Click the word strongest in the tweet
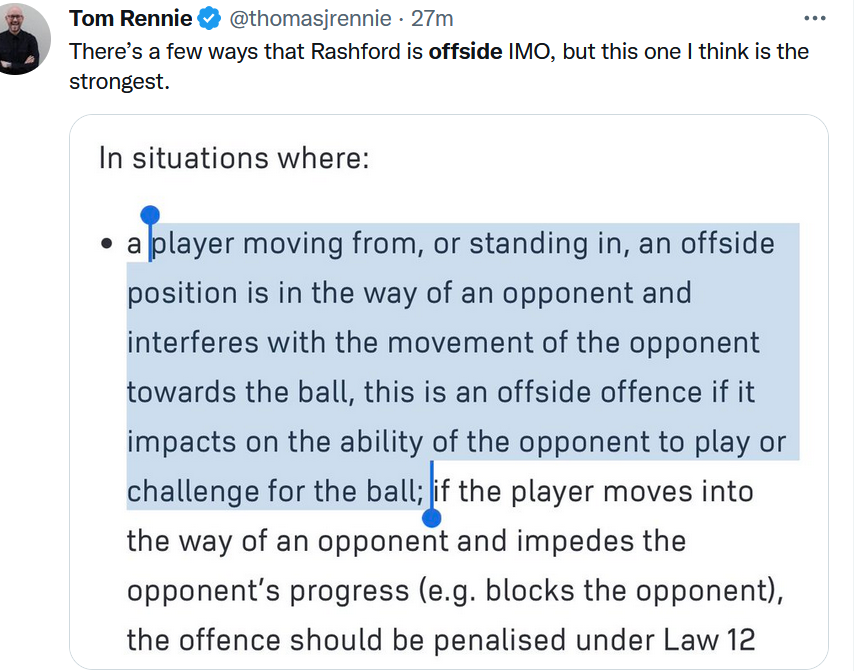 [117, 81]
